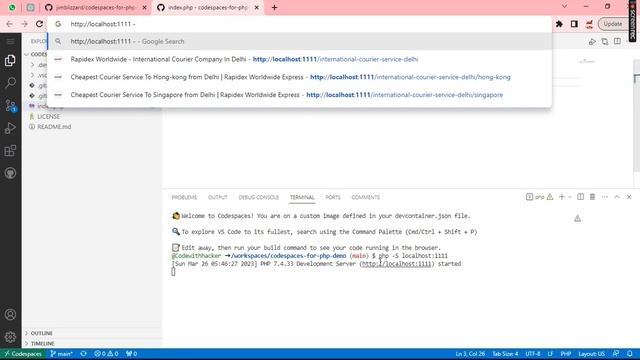Click the sync changes icon in status bar
Viewport: 640px width, 360px height.
[x=83, y=353]
